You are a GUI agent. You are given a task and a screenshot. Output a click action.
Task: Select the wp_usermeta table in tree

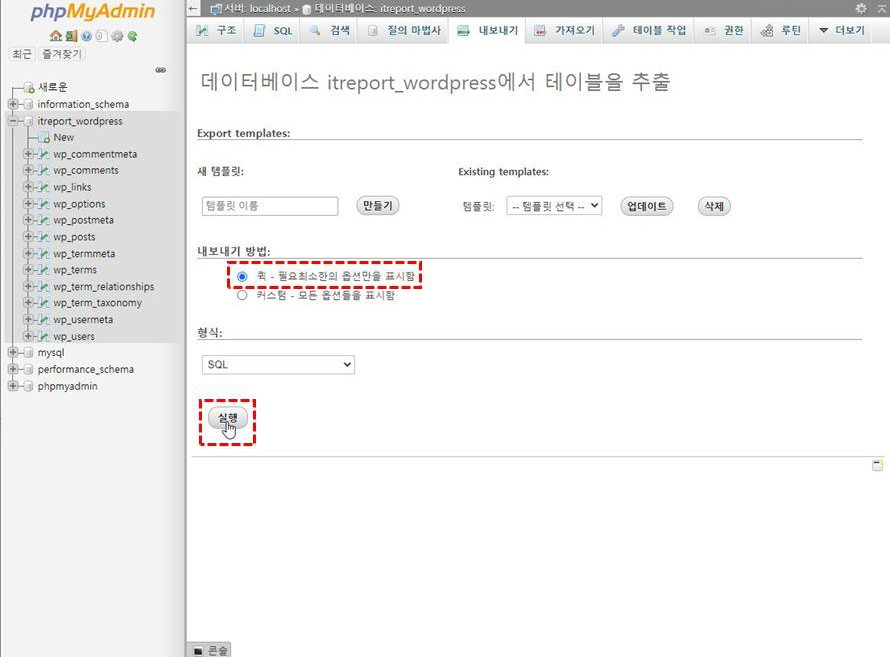tap(83, 320)
